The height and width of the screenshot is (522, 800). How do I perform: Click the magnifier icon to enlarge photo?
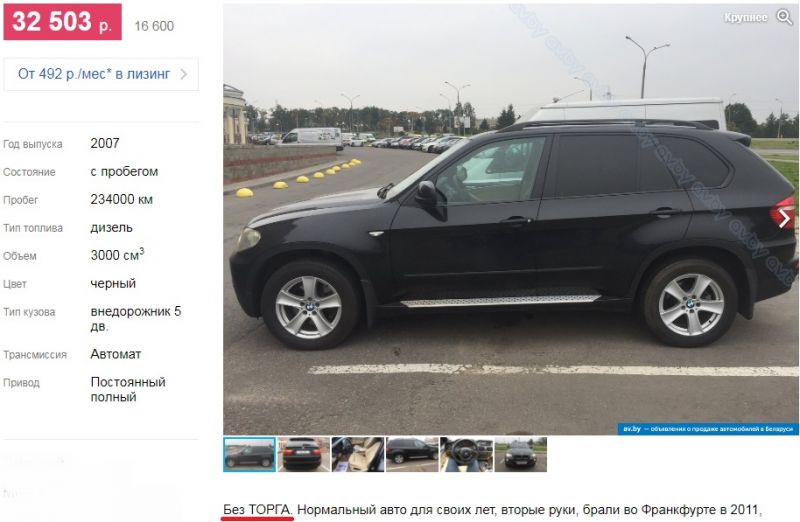point(784,17)
